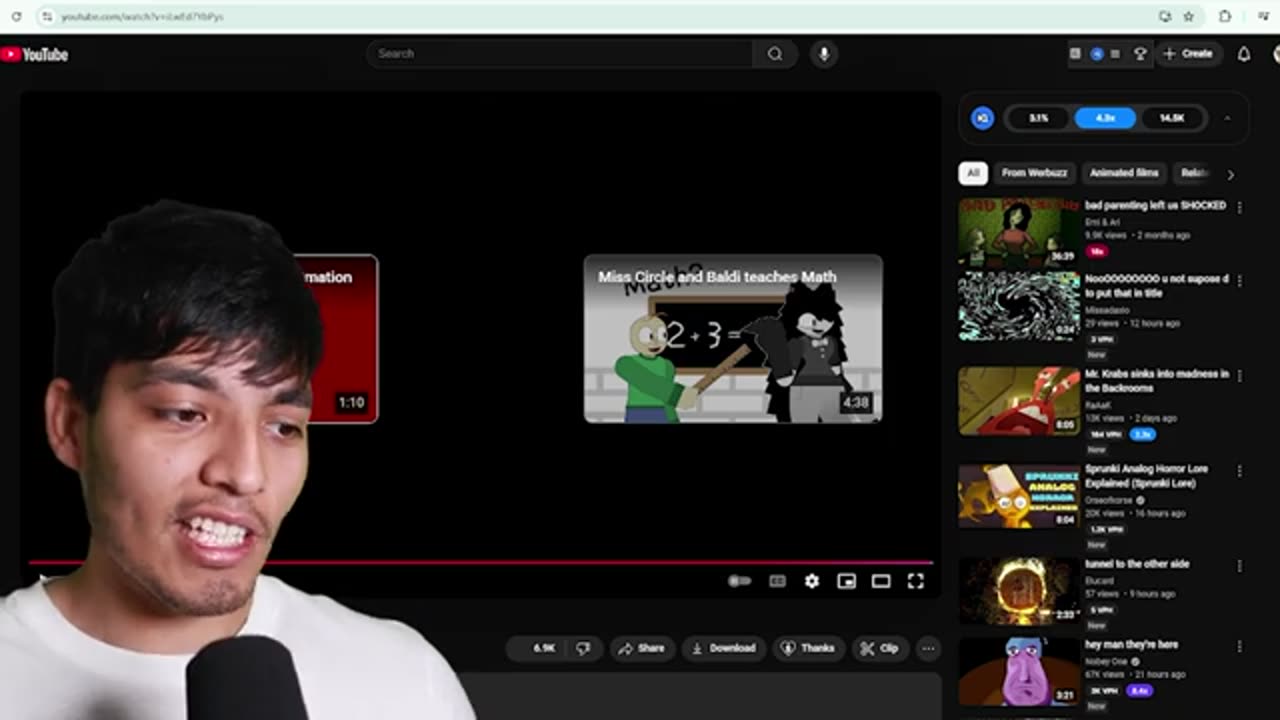Viewport: 1280px width, 720px height.
Task: Collapse the stats panel arrow
Action: click(1227, 118)
